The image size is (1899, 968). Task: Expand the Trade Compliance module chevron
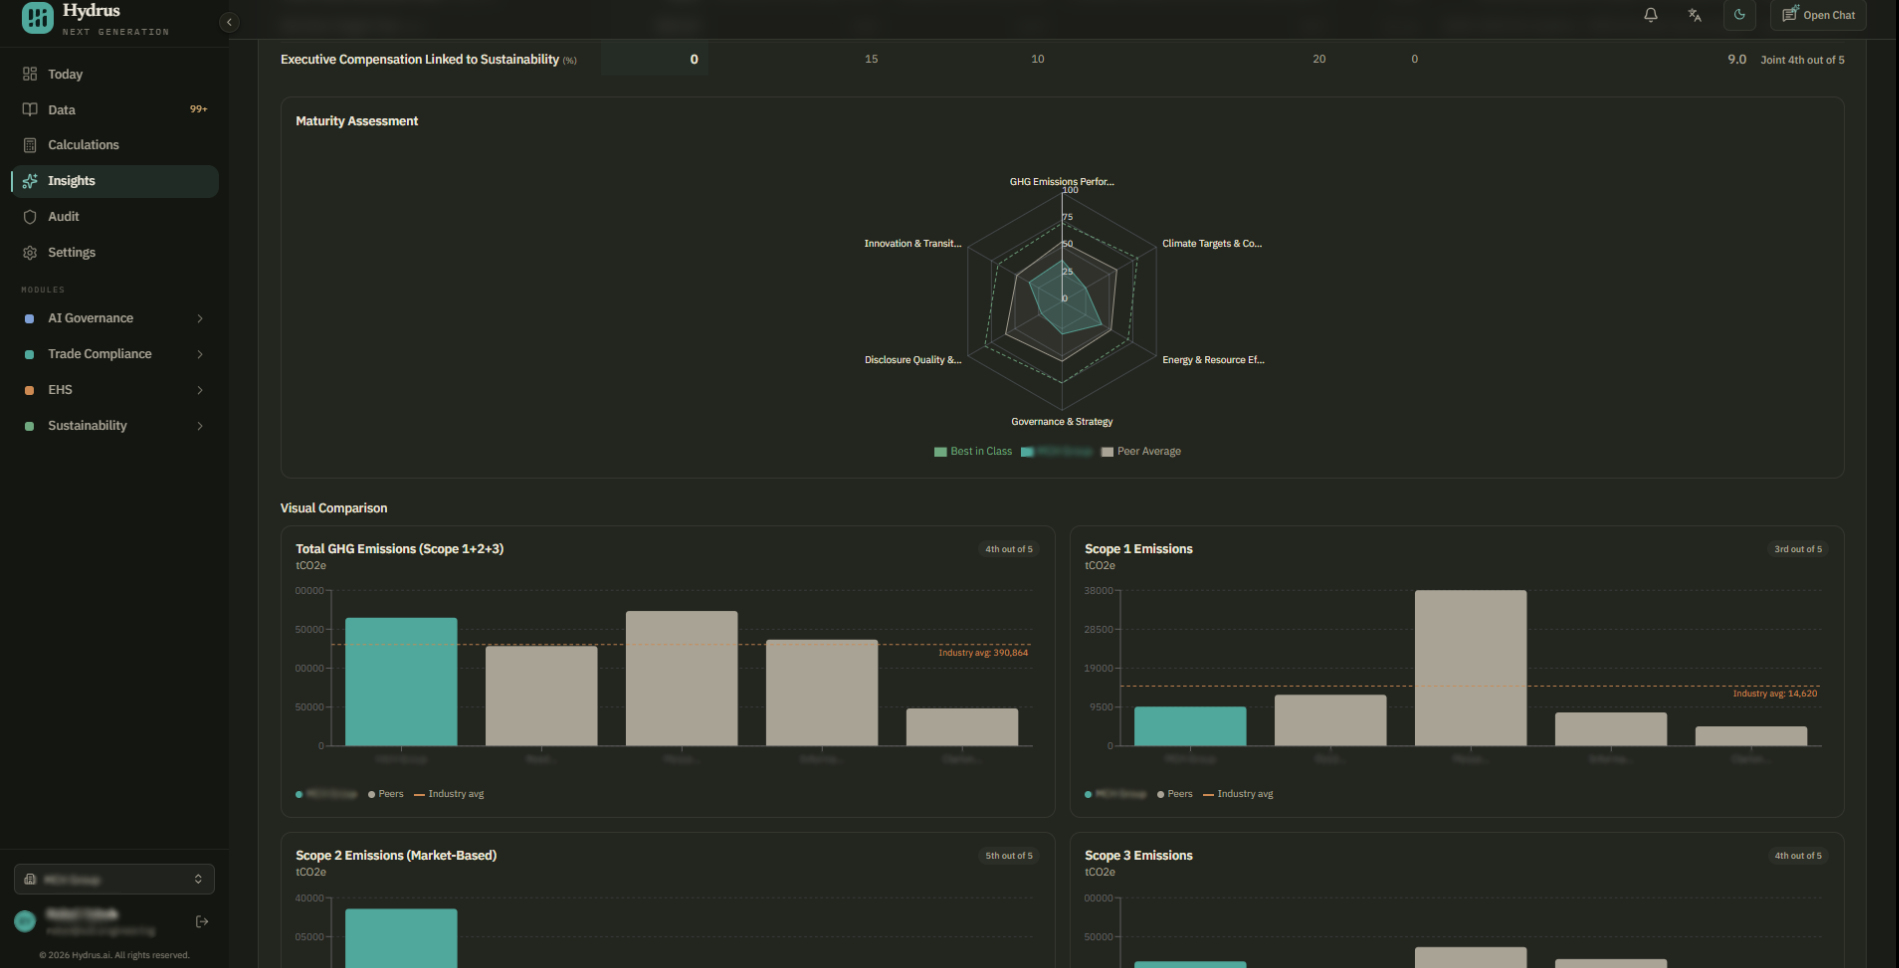[x=200, y=354]
